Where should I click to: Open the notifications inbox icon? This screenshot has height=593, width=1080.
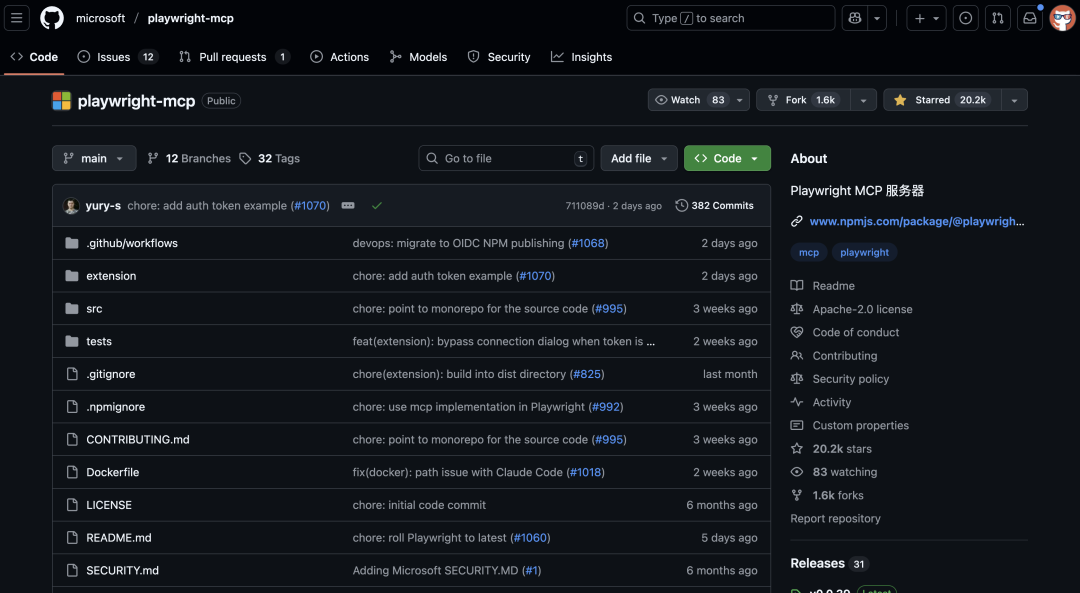(x=1030, y=19)
